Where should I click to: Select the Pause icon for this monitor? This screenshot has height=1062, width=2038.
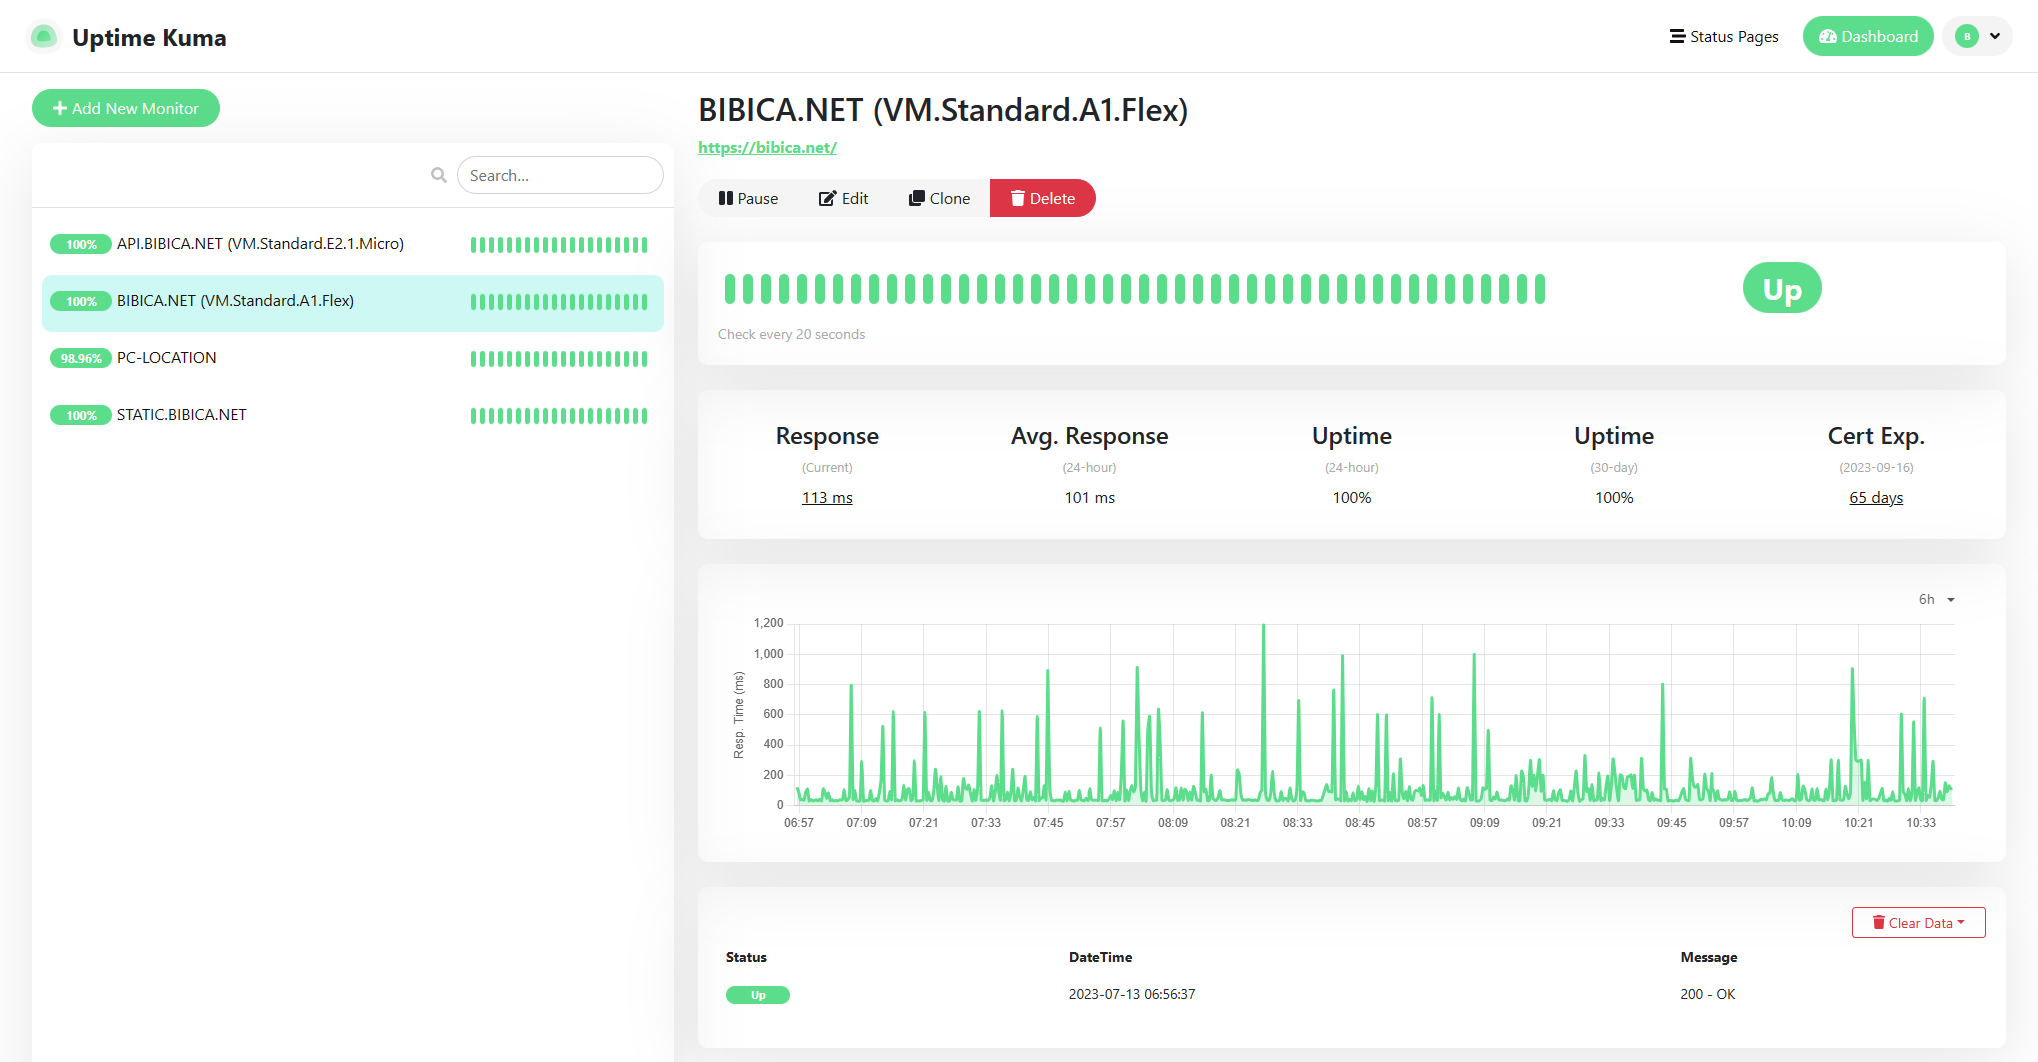point(727,198)
